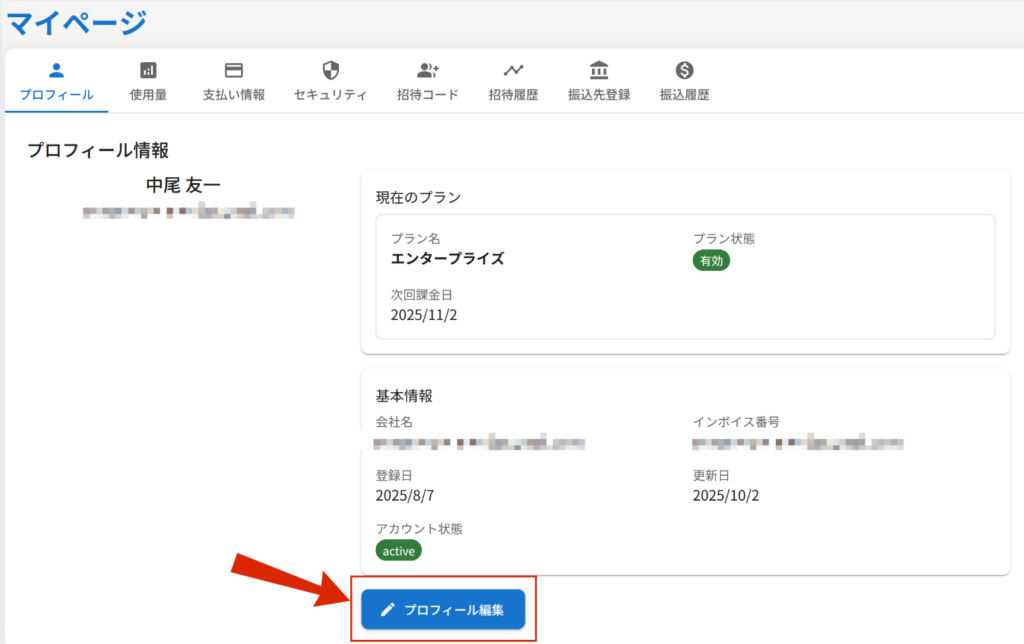Click the user name 中尾 友一
The width and height of the screenshot is (1024, 644).
183,185
